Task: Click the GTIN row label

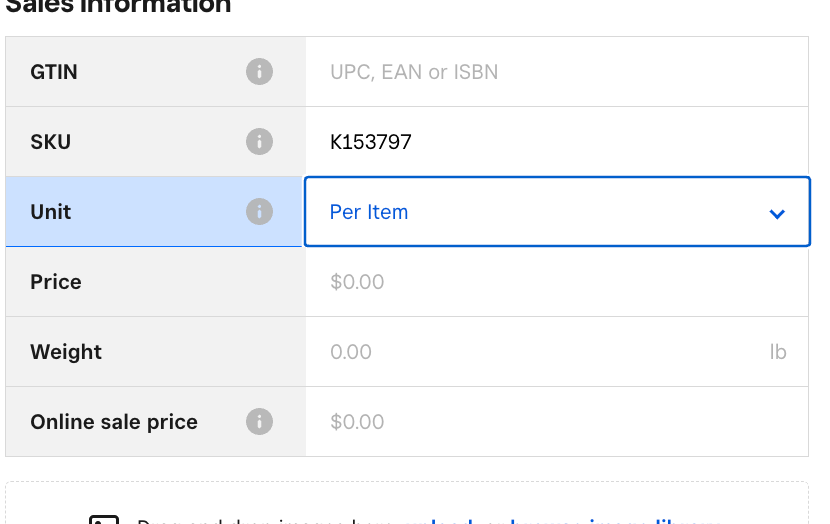Action: (x=54, y=72)
